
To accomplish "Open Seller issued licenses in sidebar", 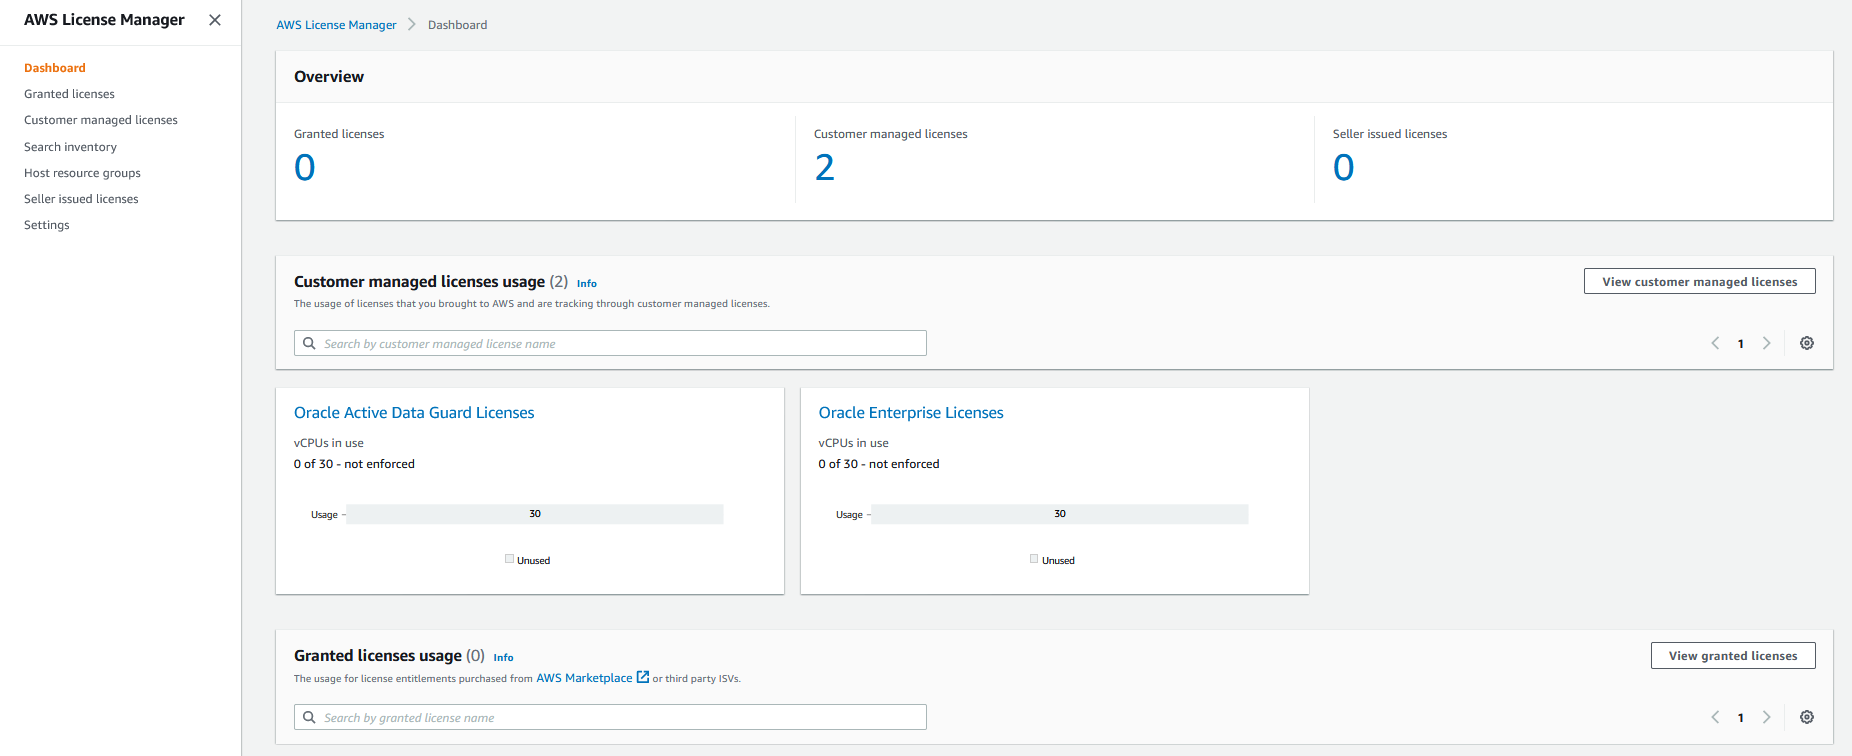I will [81, 199].
